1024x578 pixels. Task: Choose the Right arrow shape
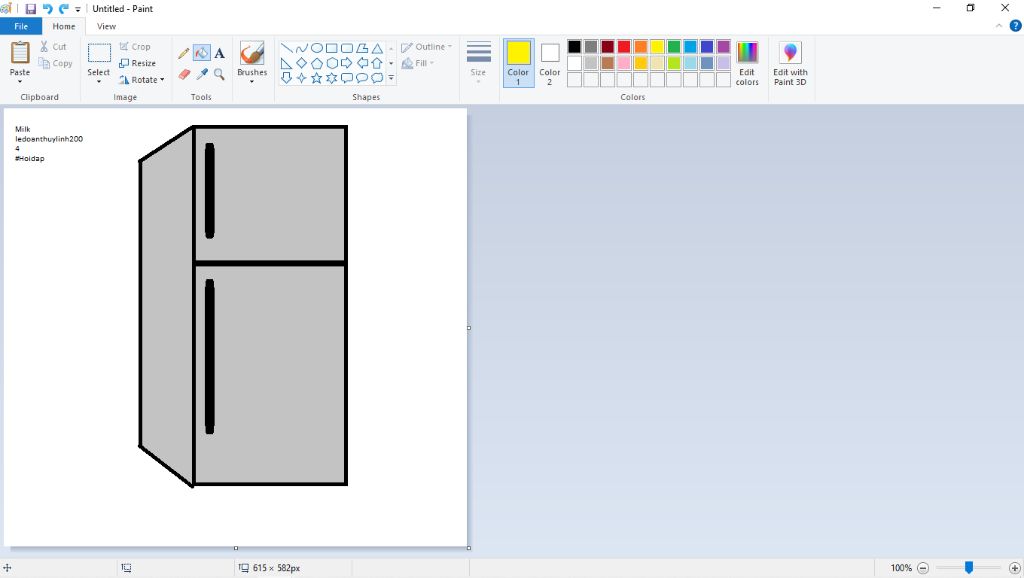(x=347, y=63)
